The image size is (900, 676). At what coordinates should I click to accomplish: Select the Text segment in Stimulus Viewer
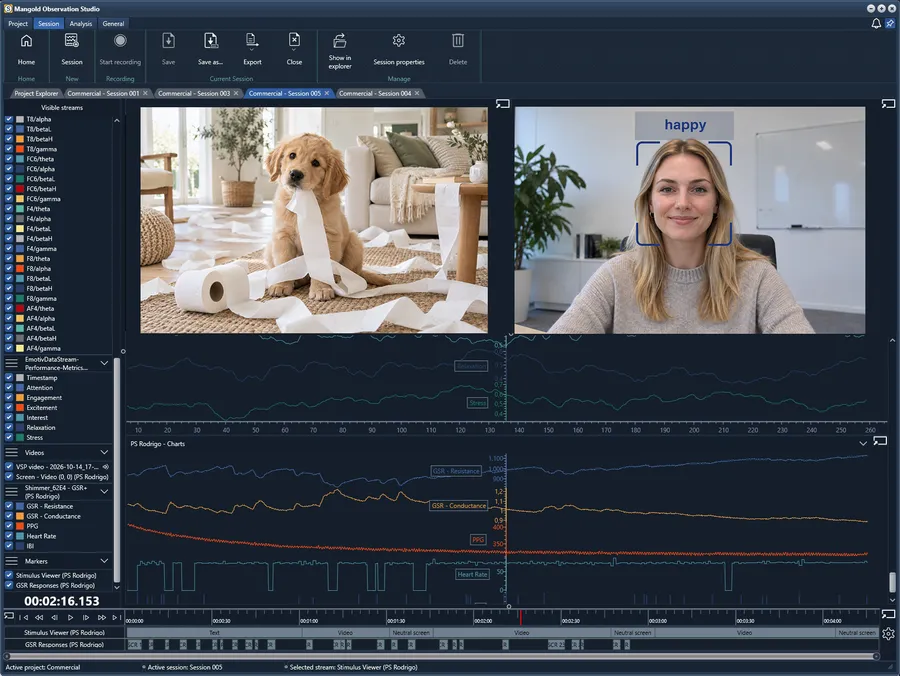click(x=214, y=632)
